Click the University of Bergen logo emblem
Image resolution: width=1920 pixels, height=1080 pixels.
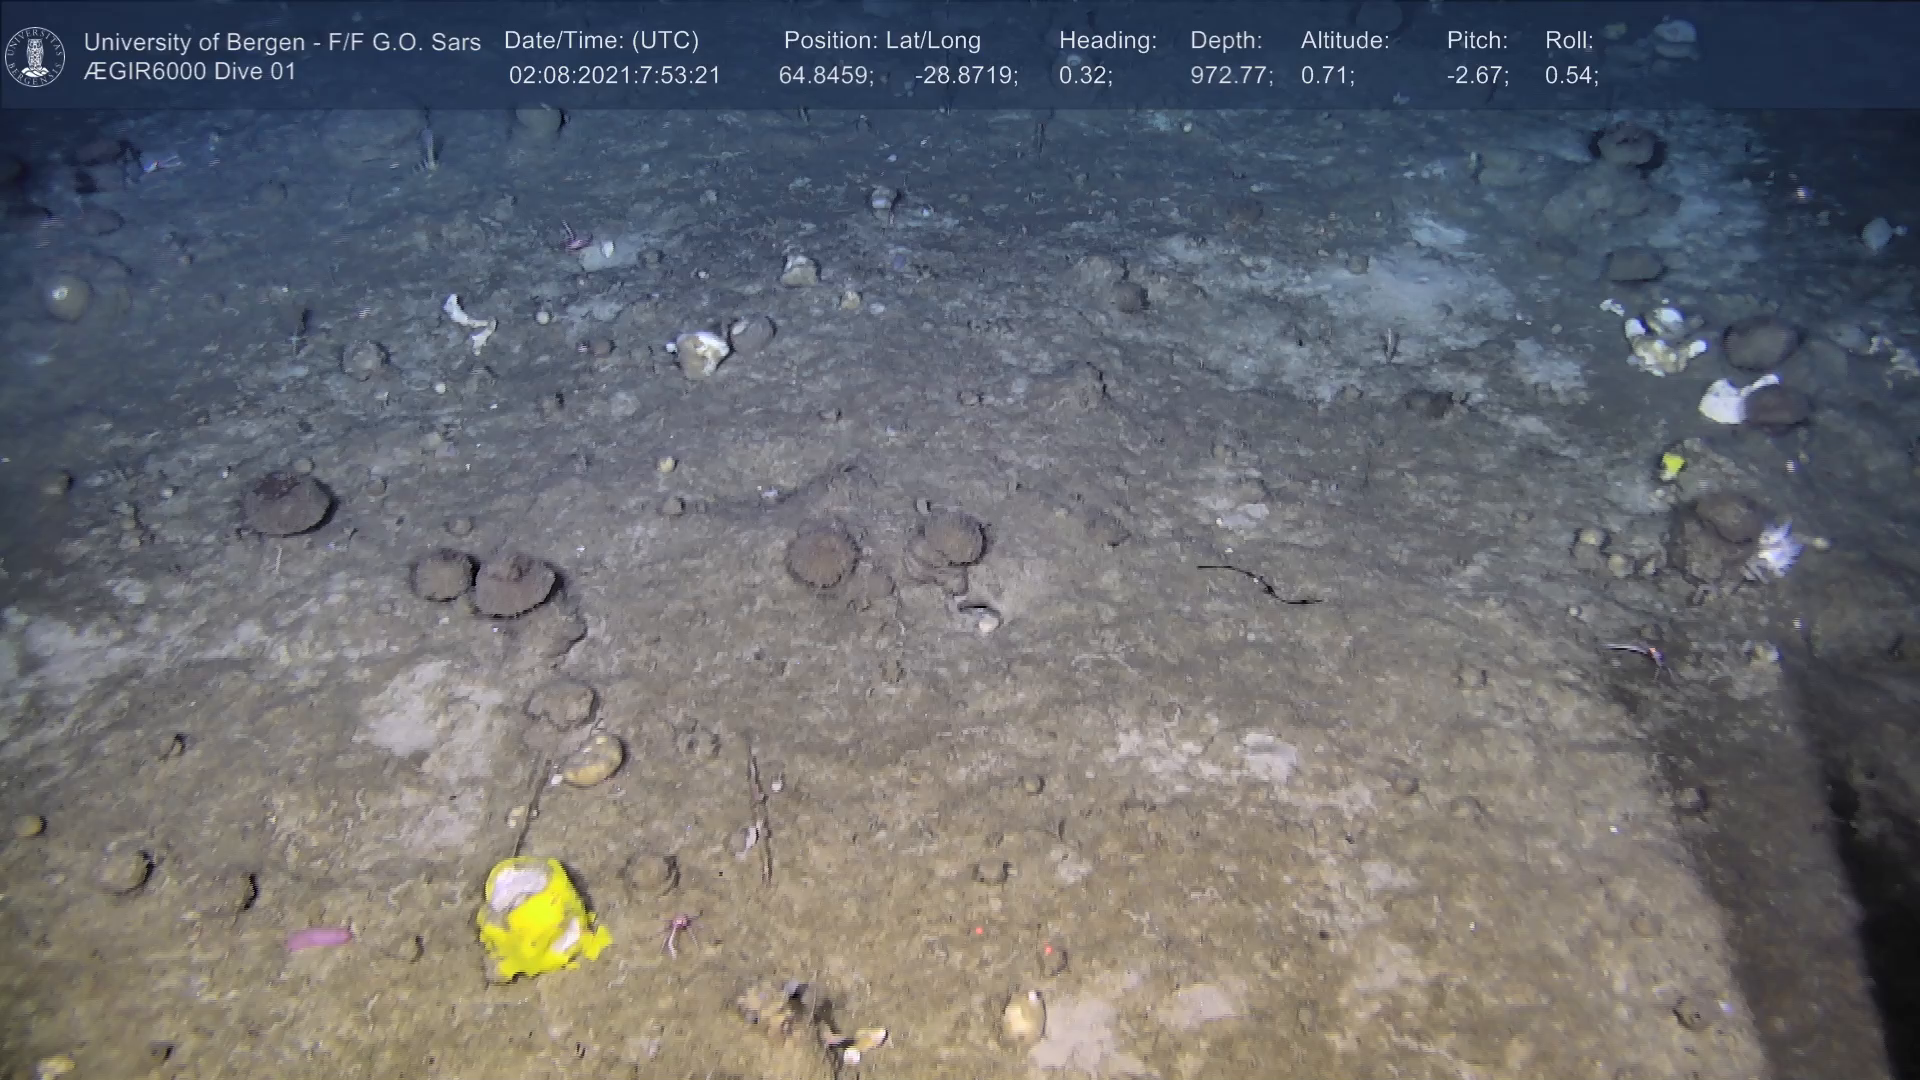(x=35, y=56)
